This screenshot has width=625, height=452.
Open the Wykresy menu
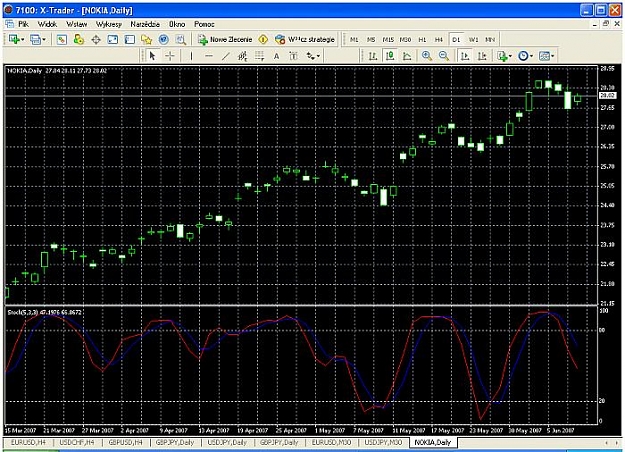109,24
